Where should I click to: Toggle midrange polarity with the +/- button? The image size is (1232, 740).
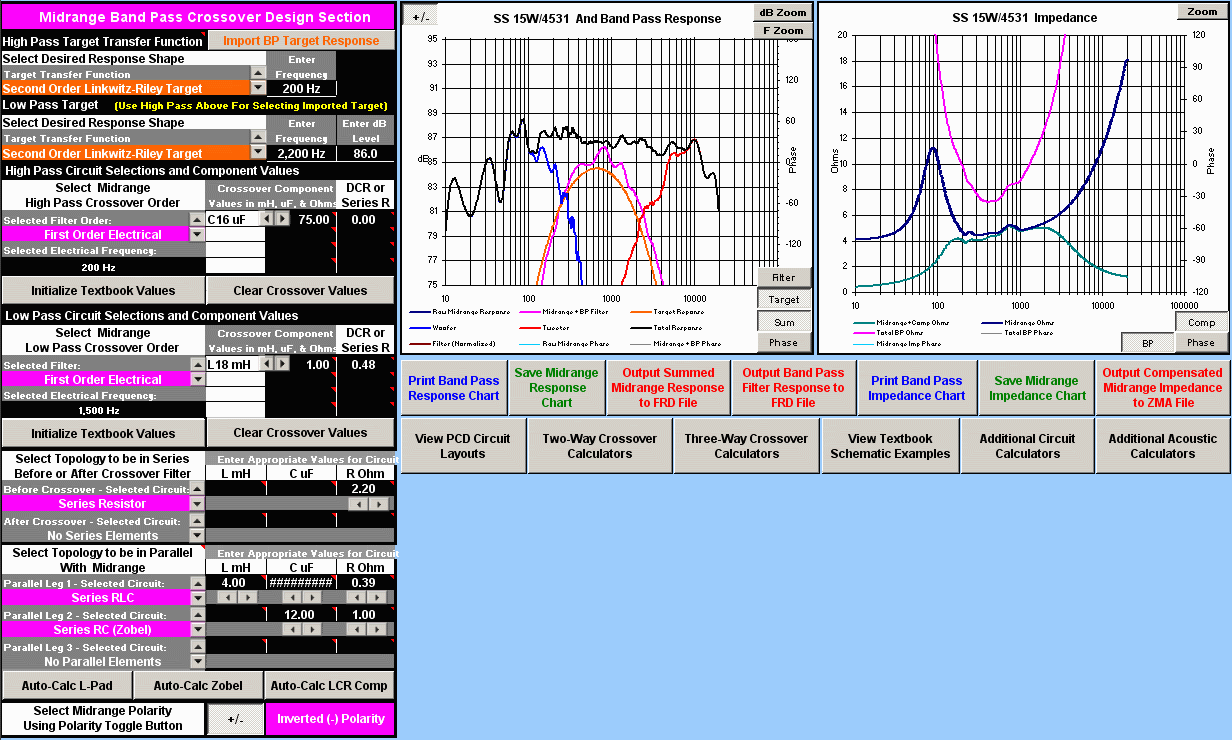click(x=233, y=719)
